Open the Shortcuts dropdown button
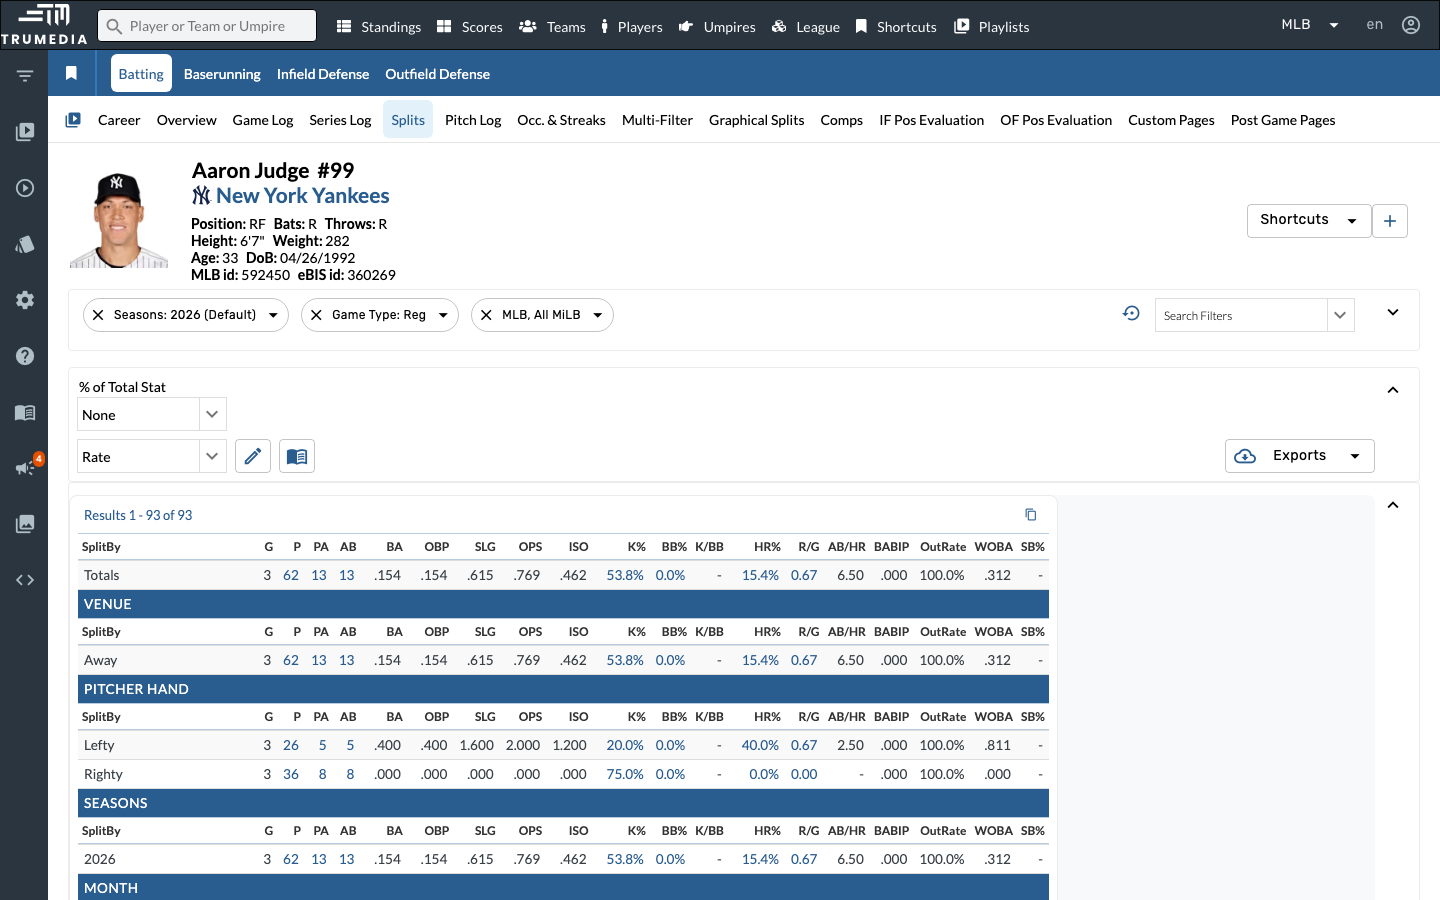This screenshot has height=900, width=1440. pyautogui.click(x=1308, y=221)
